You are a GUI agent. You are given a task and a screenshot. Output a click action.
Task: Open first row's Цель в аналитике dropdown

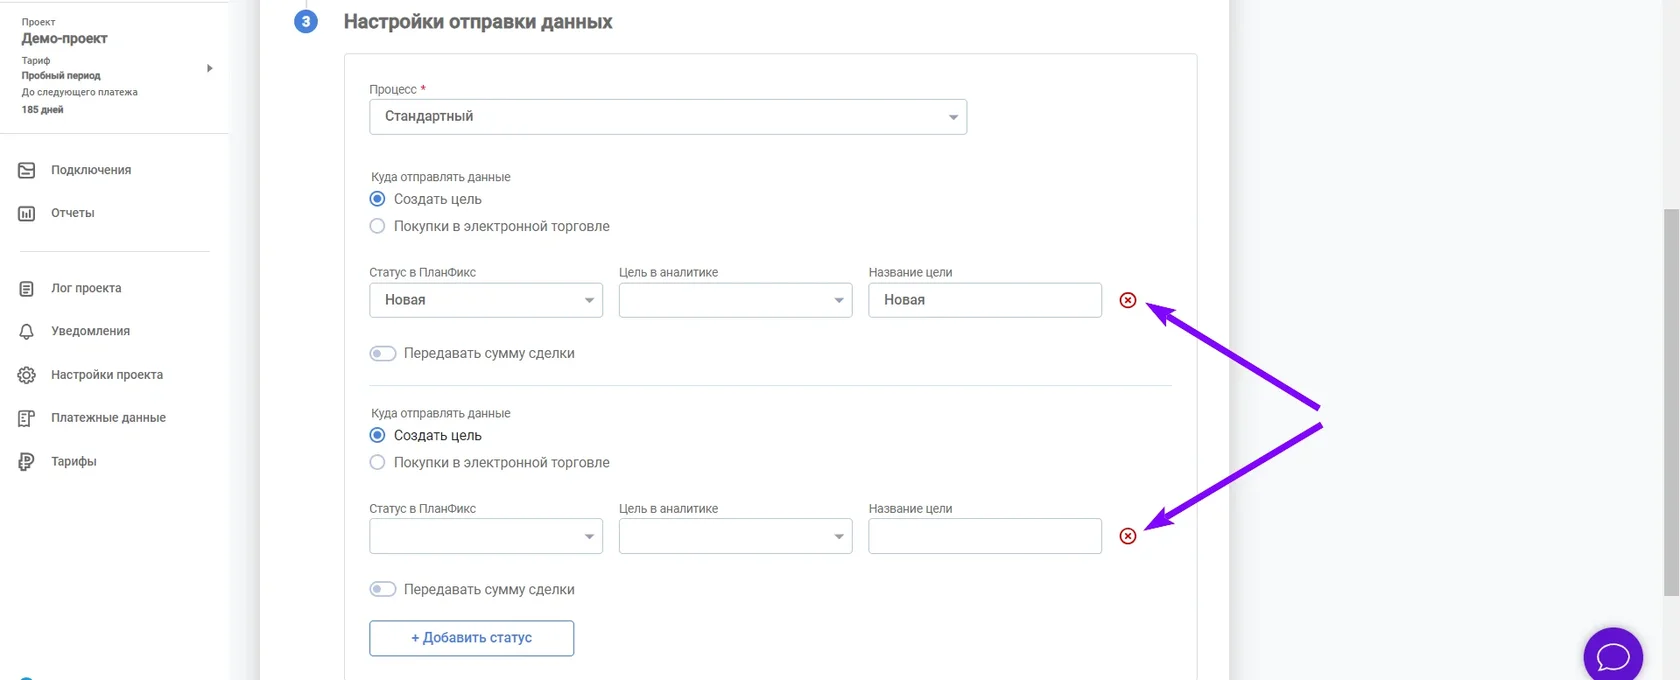(736, 300)
